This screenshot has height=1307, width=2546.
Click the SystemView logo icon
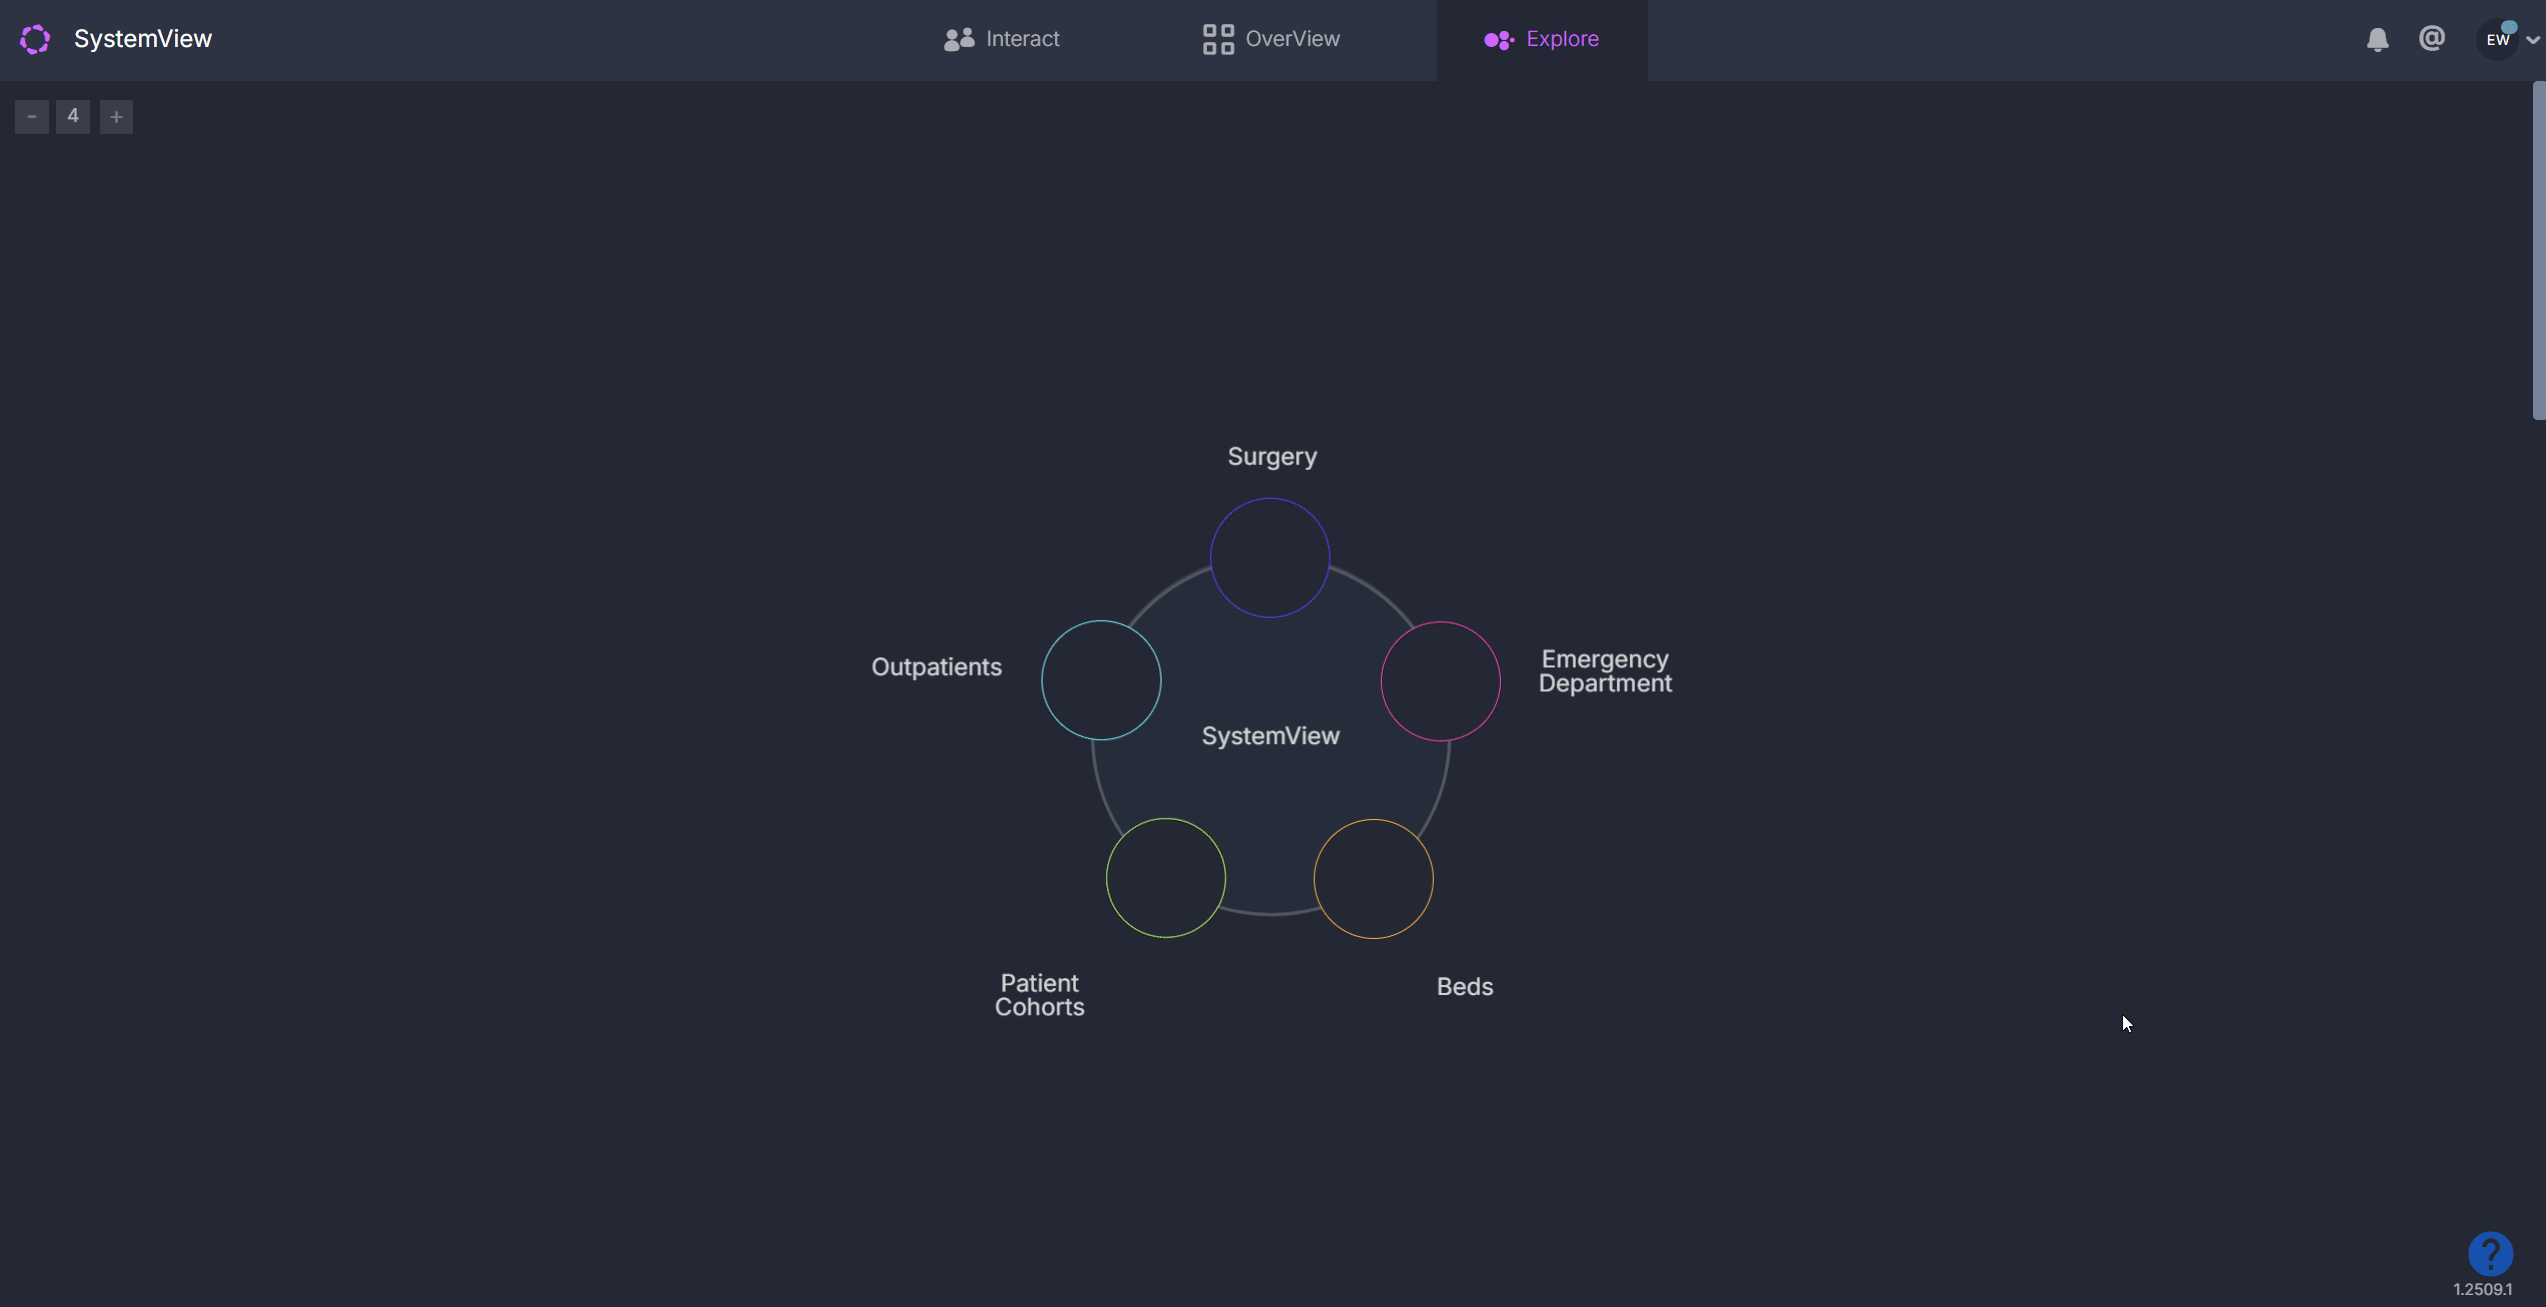click(35, 39)
